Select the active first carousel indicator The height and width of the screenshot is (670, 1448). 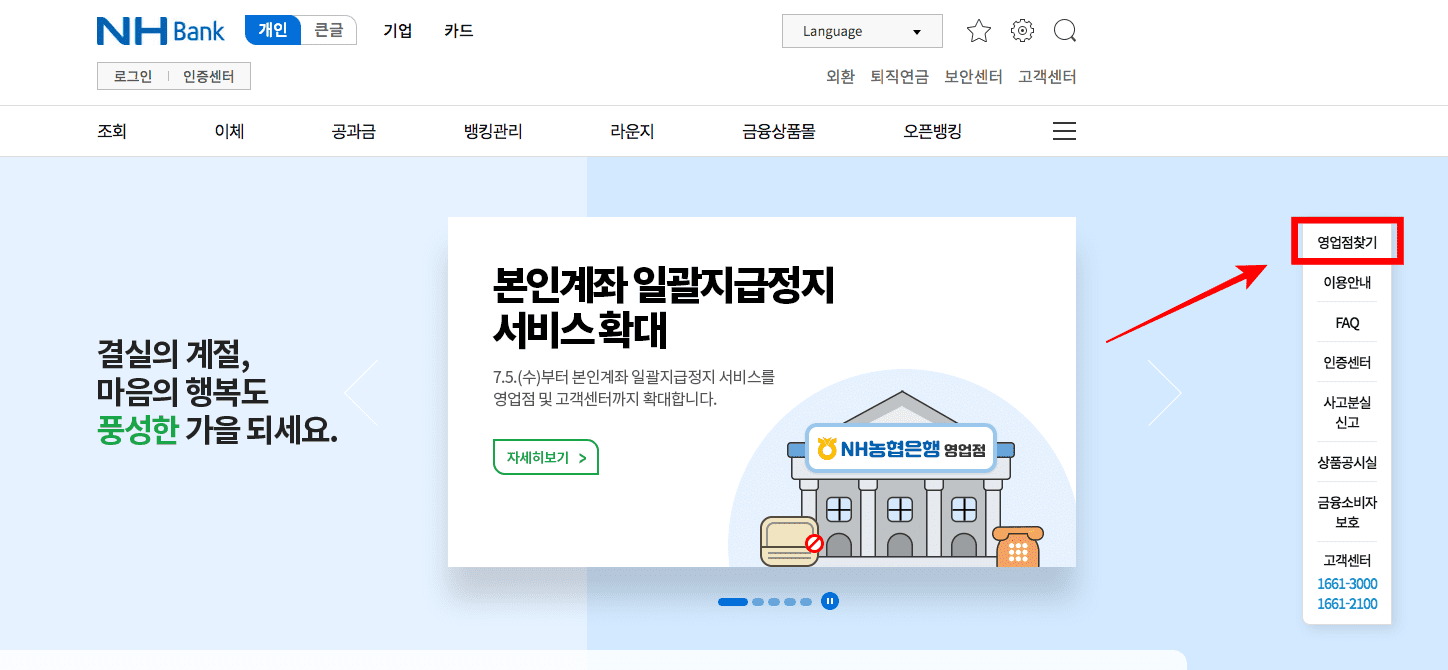733,602
